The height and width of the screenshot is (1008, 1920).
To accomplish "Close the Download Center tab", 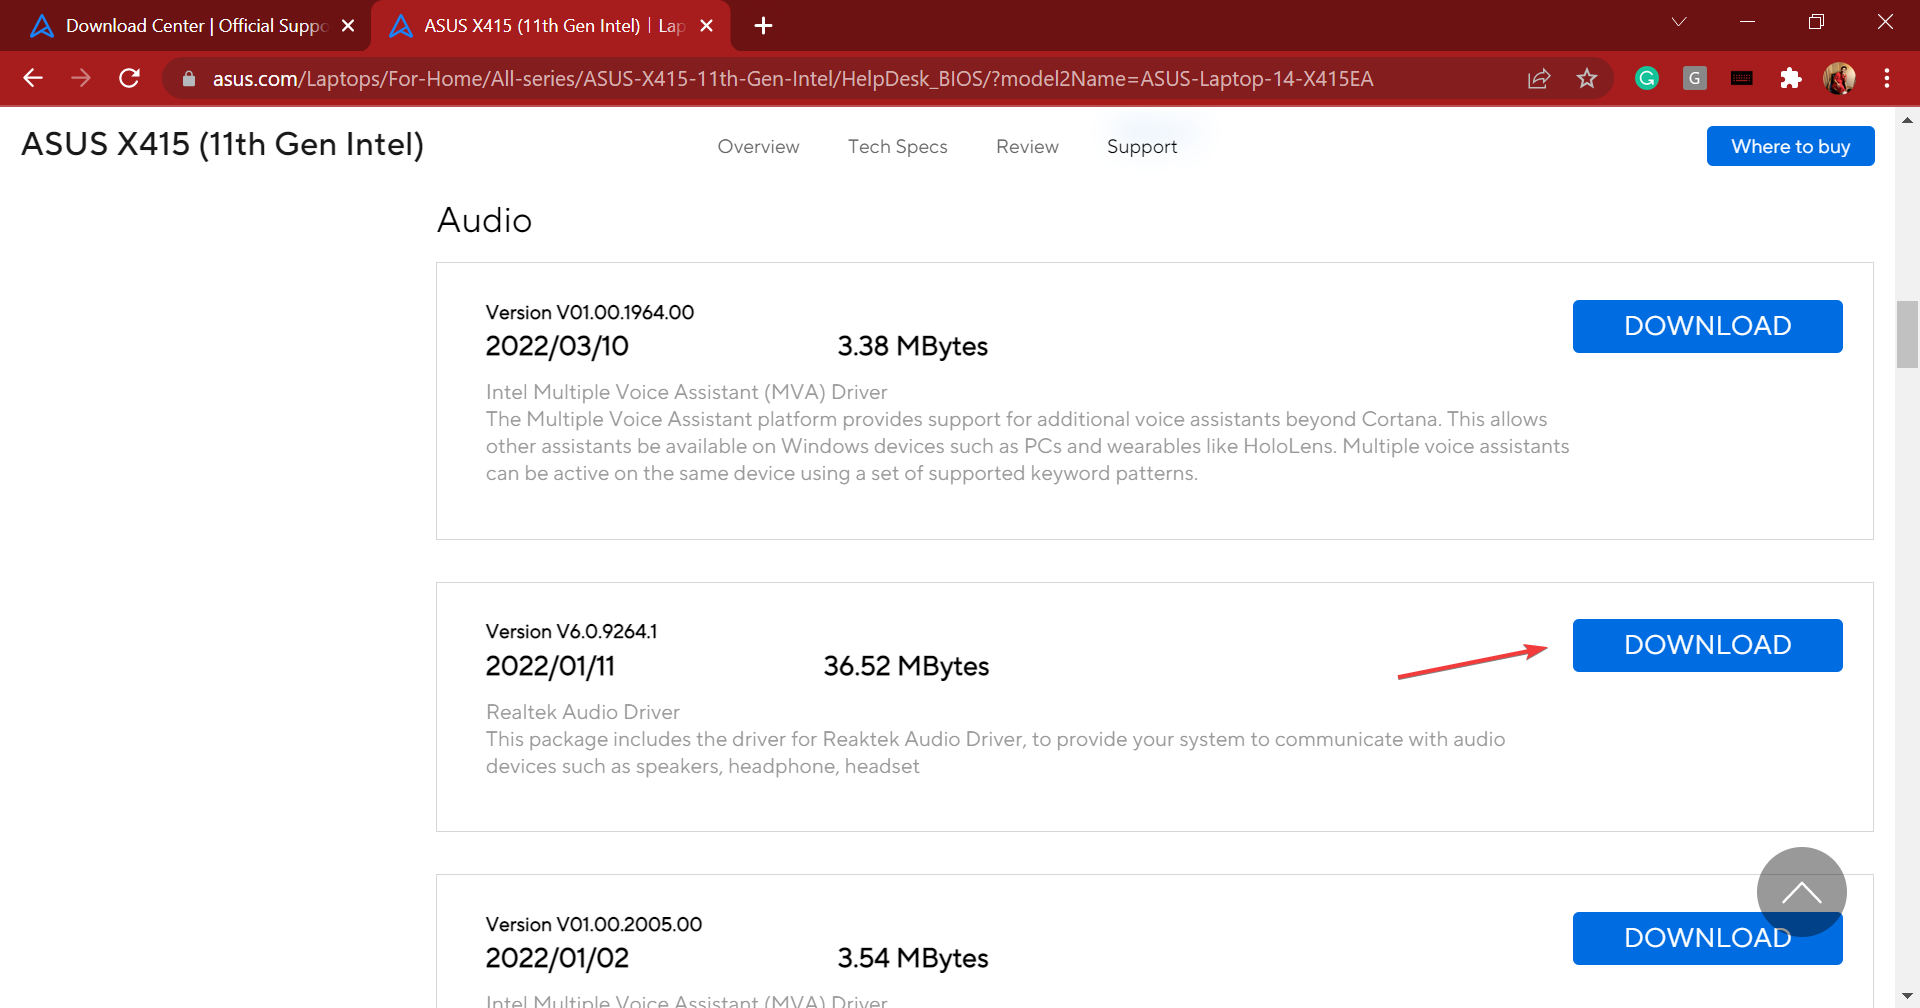I will [348, 26].
